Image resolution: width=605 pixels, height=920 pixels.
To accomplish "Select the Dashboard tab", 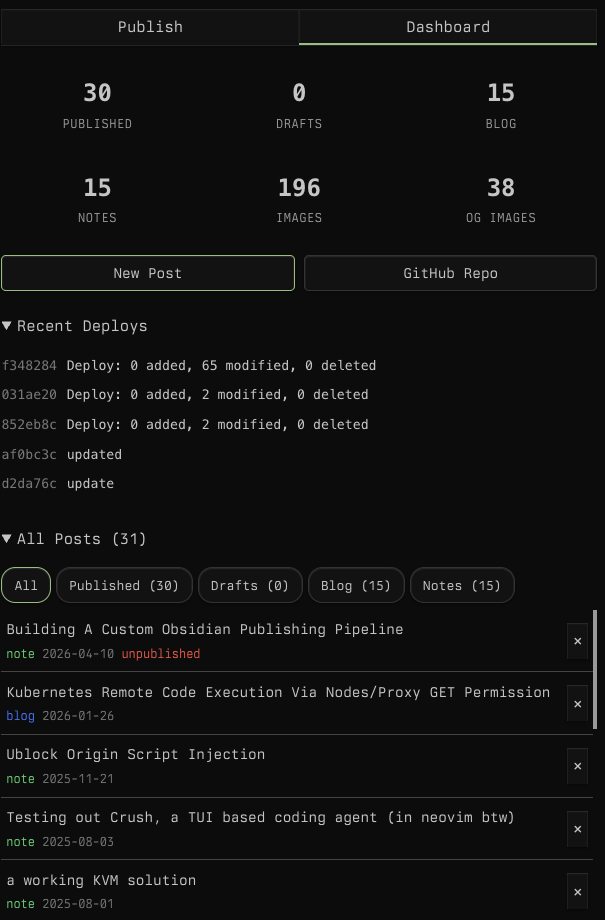I will tap(448, 27).
